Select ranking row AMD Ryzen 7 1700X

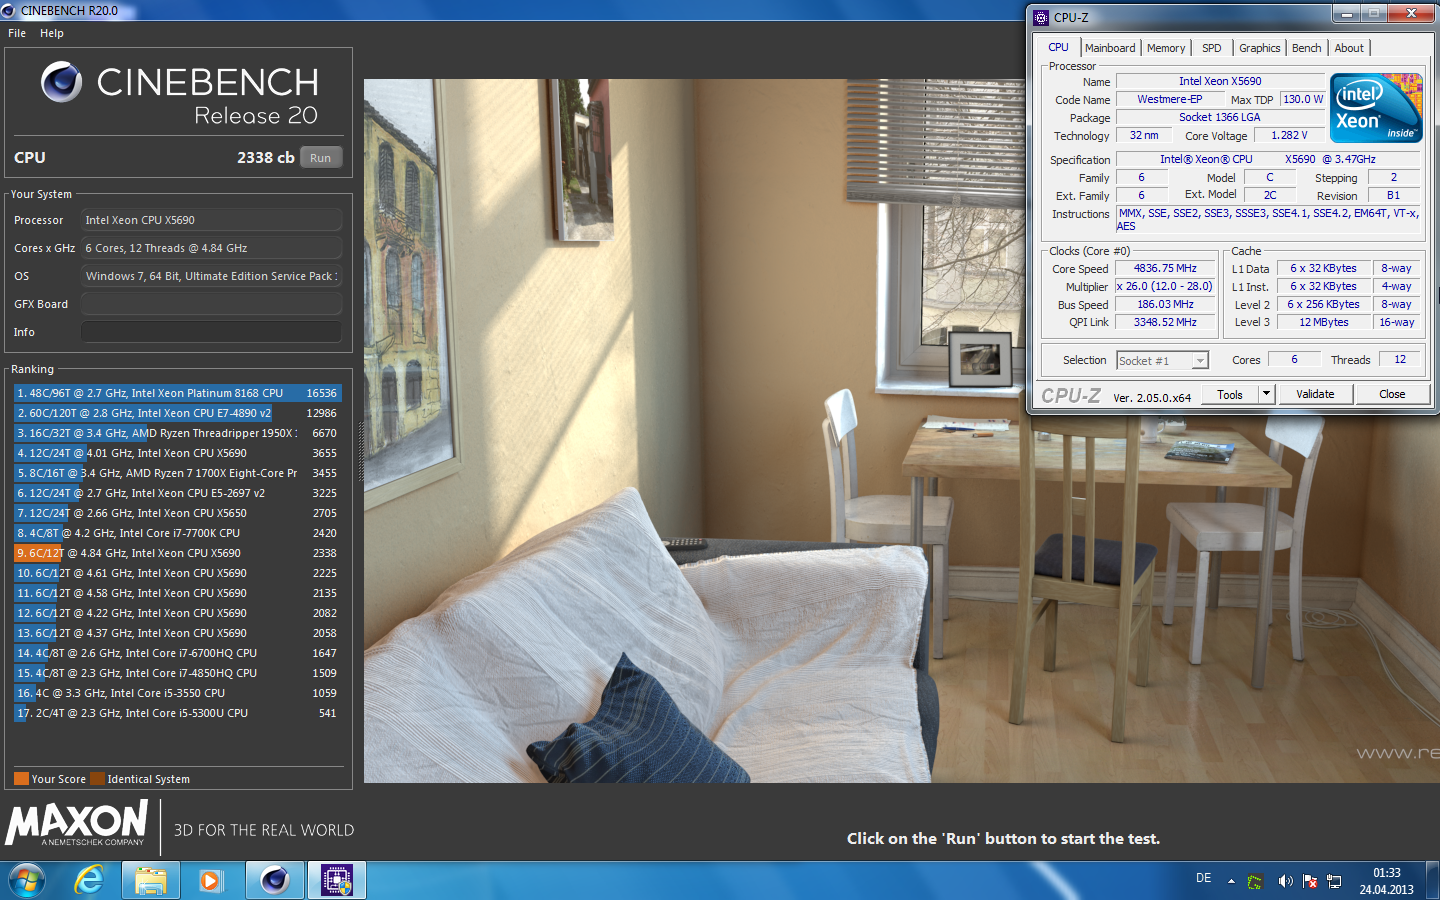tap(177, 473)
